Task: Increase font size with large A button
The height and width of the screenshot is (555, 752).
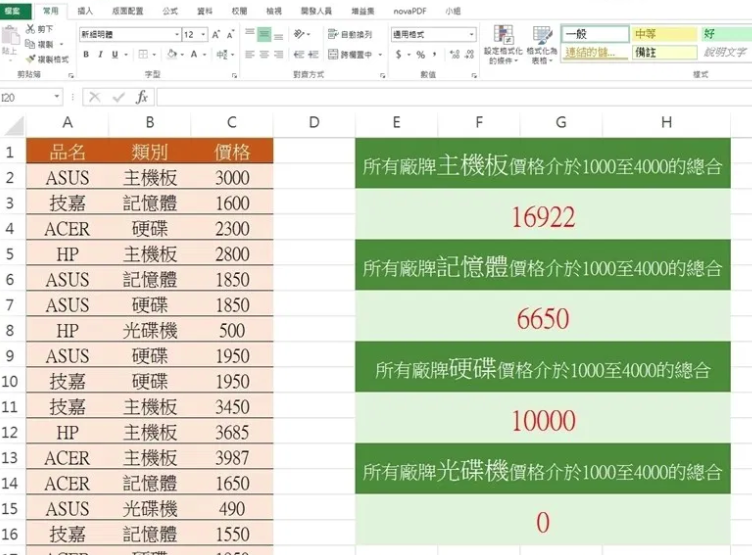Action: point(216,35)
